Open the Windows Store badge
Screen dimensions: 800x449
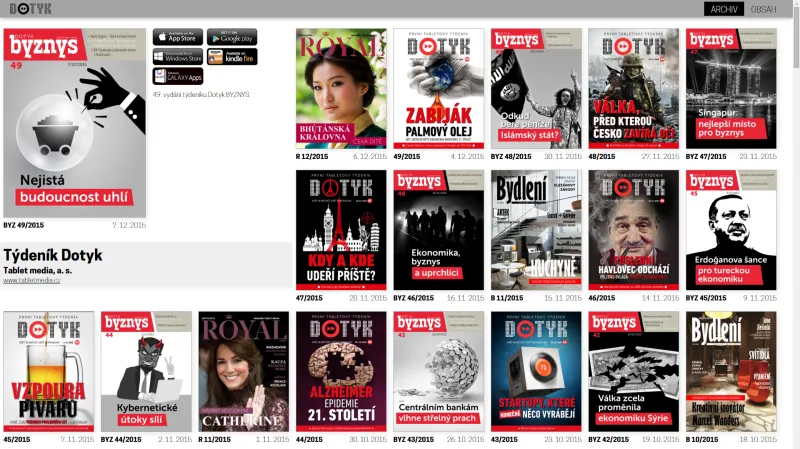click(x=177, y=56)
